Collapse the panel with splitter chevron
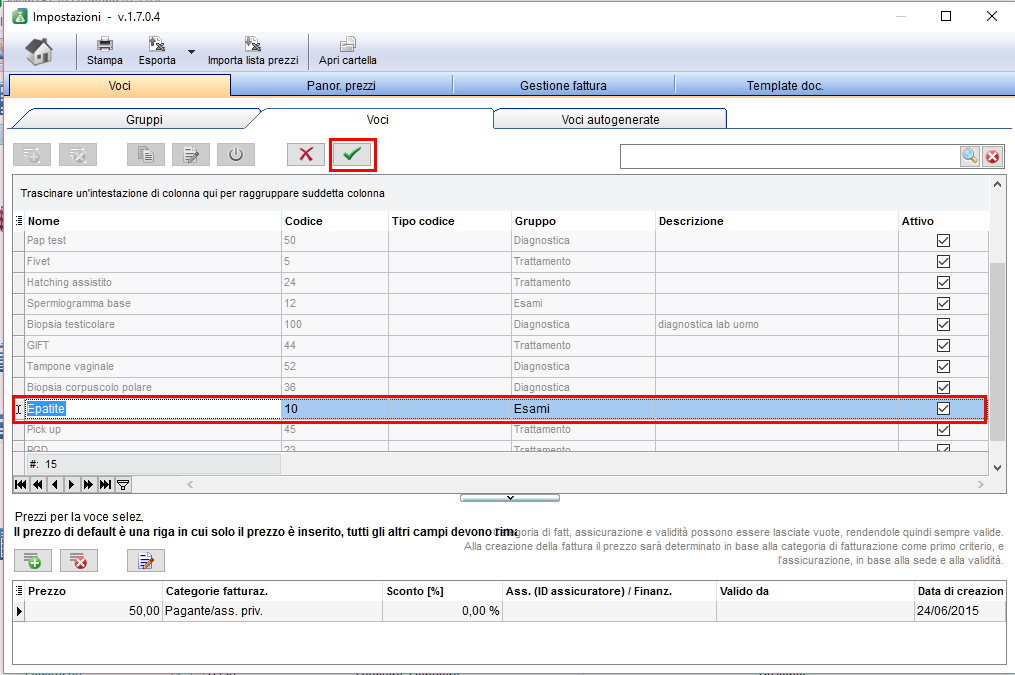The image size is (1015, 675). pyautogui.click(x=510, y=498)
